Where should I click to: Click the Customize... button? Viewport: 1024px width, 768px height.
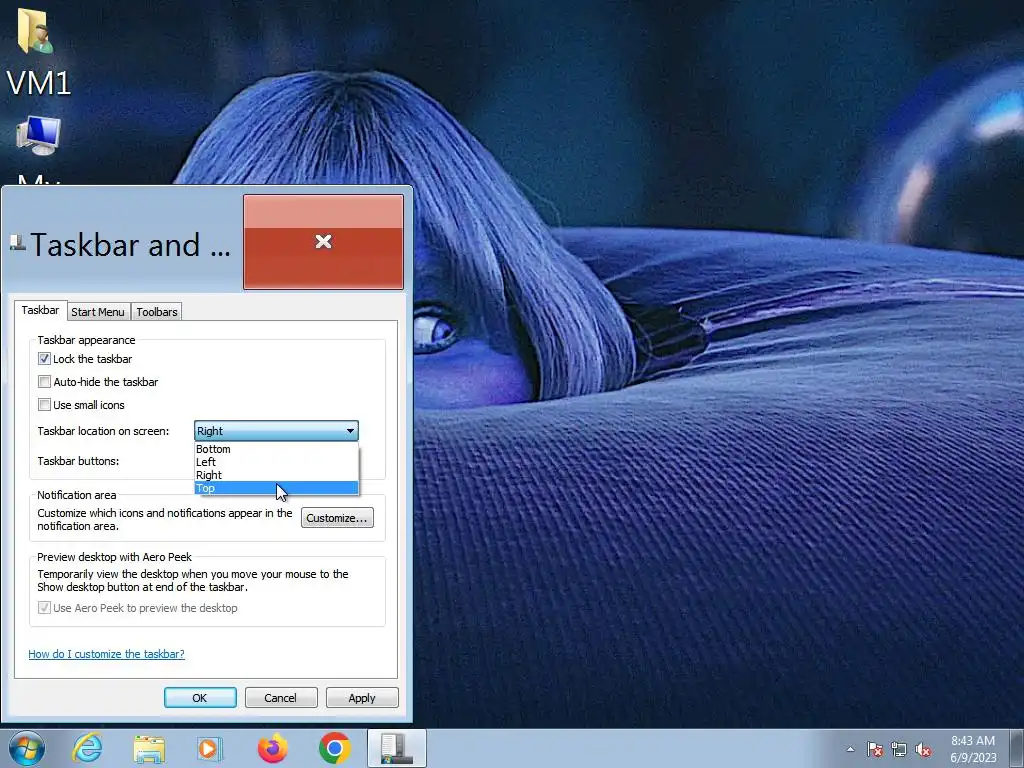pyautogui.click(x=337, y=518)
